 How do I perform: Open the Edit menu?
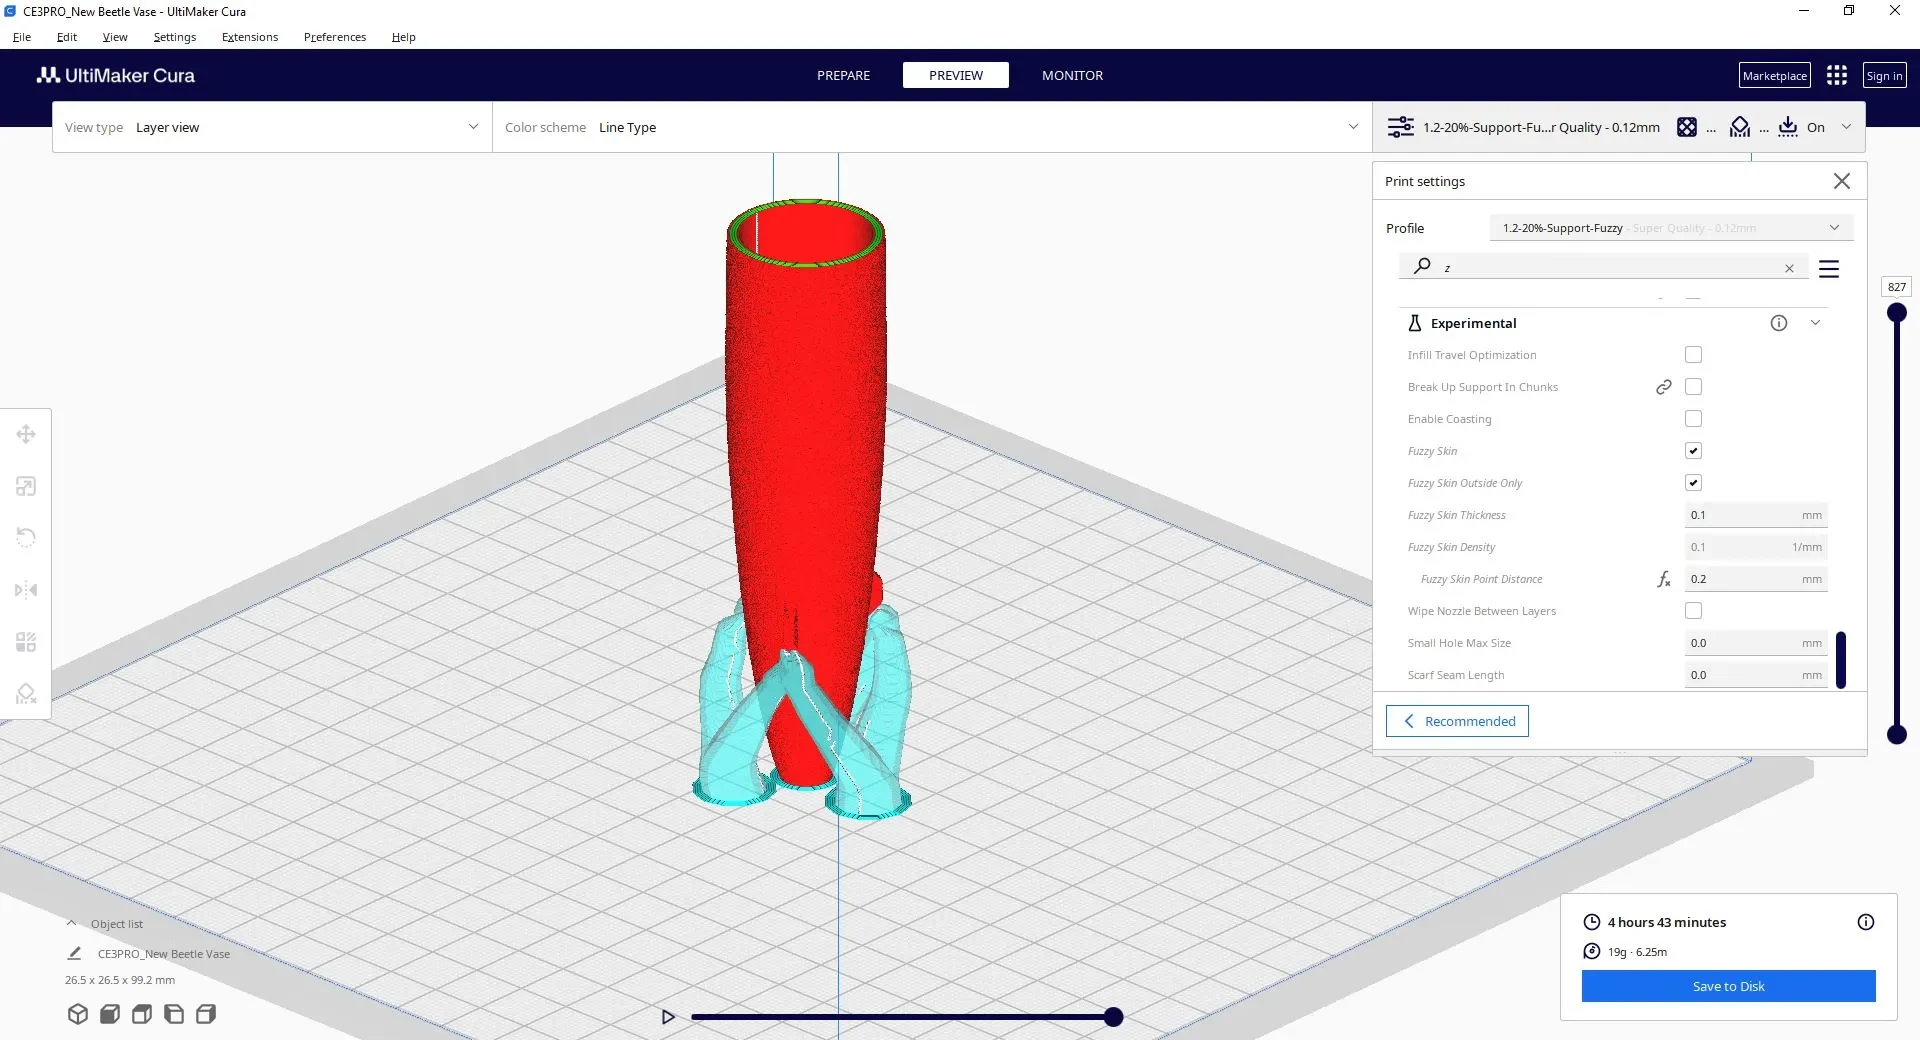click(x=67, y=37)
